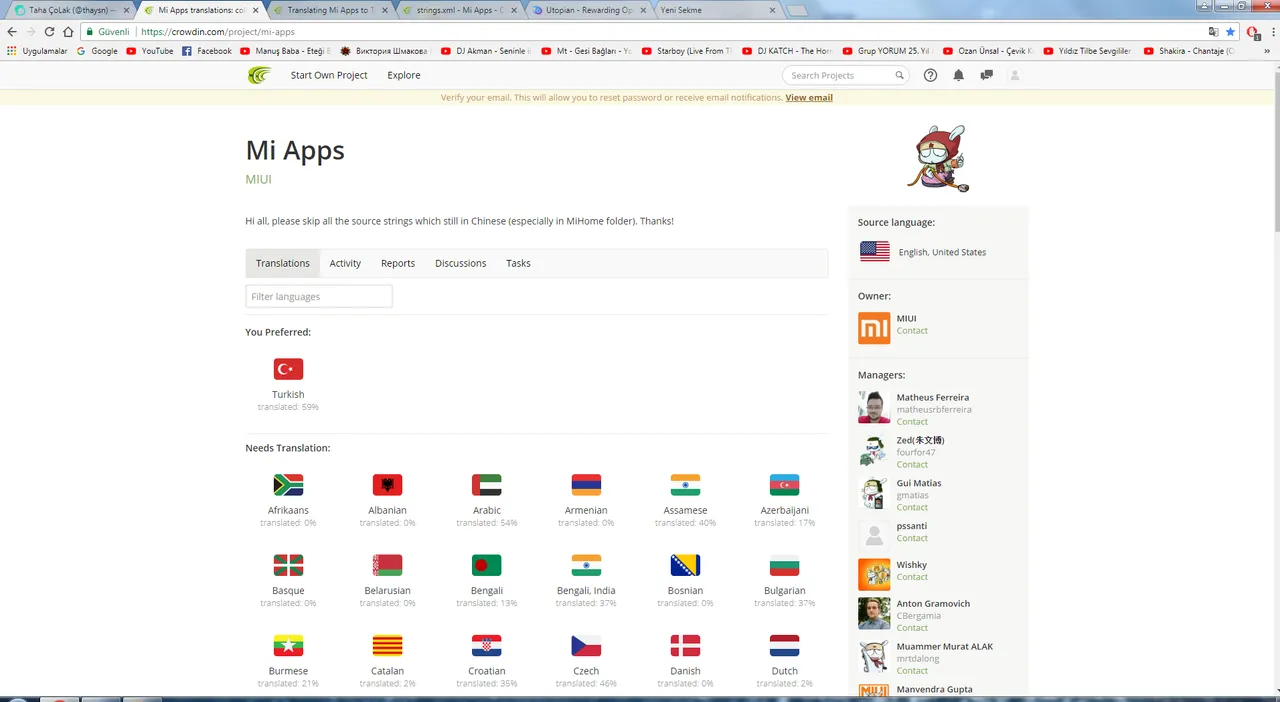Select the Burmese flag icon
This screenshot has height=702, width=1280.
(x=288, y=646)
